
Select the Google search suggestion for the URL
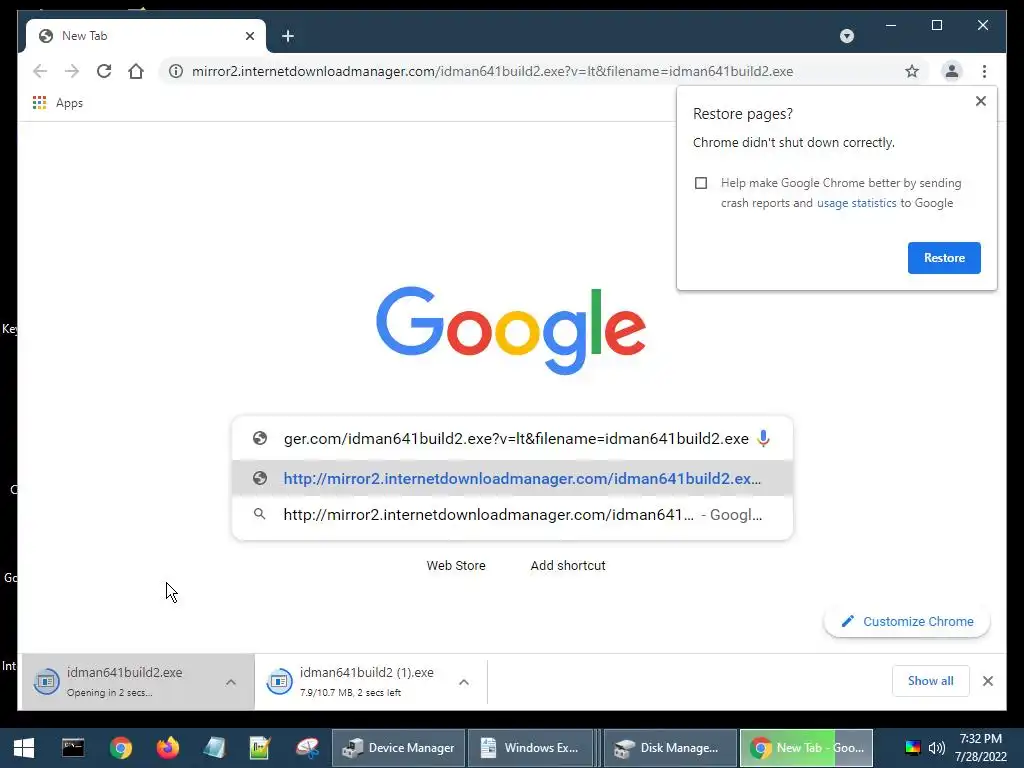point(512,515)
